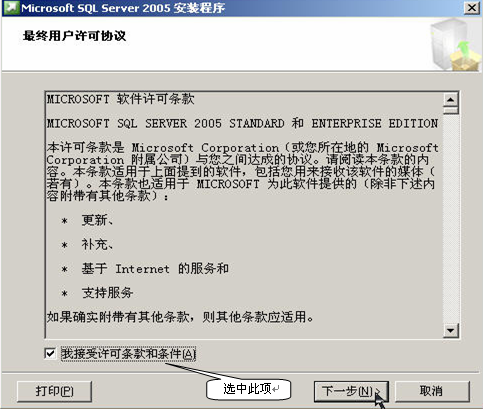Click the 打印(P) print button
Viewport: 483px width, 410px height.
pos(54,391)
